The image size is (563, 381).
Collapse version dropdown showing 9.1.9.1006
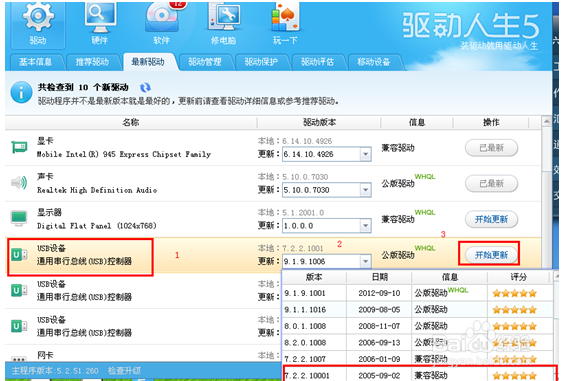click(365, 261)
